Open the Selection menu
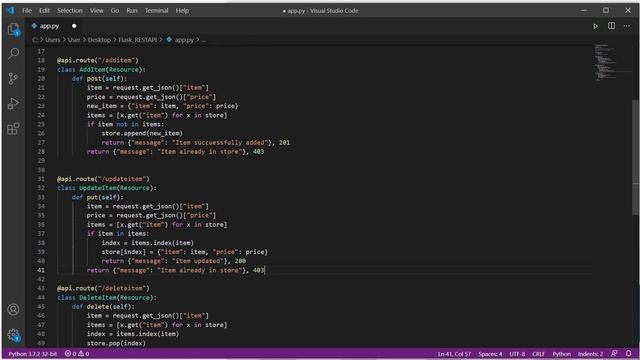The width and height of the screenshot is (640, 360). coord(70,11)
